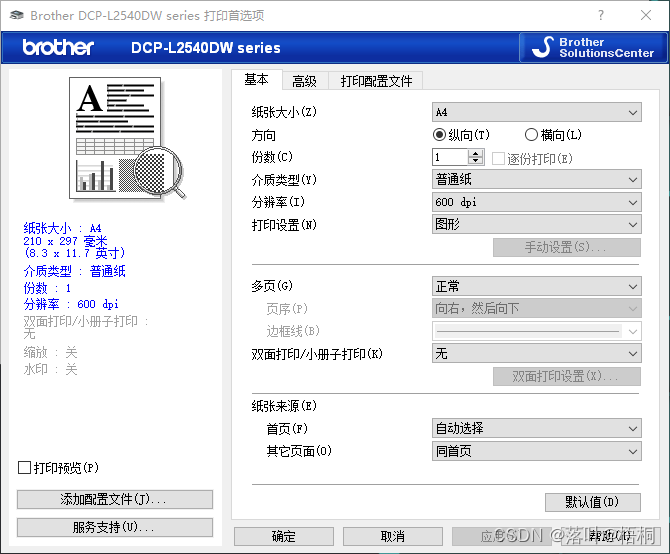Click the 纸张大小 : A4 summary text
This screenshot has width=670, height=554.
click(x=62, y=228)
